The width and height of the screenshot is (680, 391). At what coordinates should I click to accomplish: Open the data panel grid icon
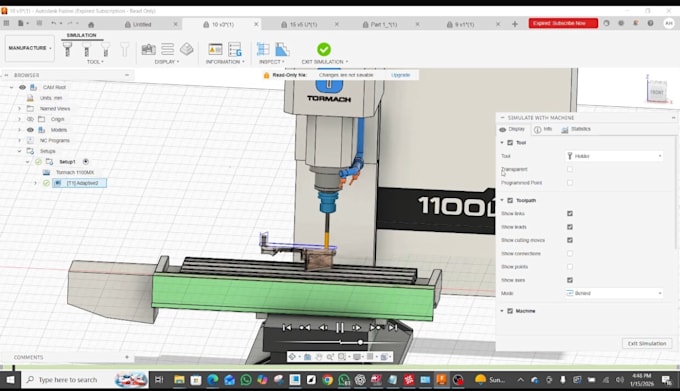7,23
